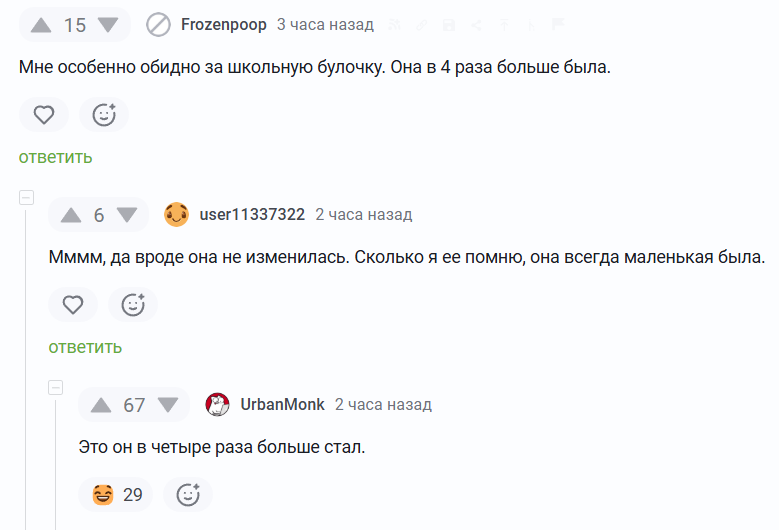Viewport: 779px width, 530px height.
Task: Downvote UrbanMonk's comment
Action: click(x=168, y=405)
